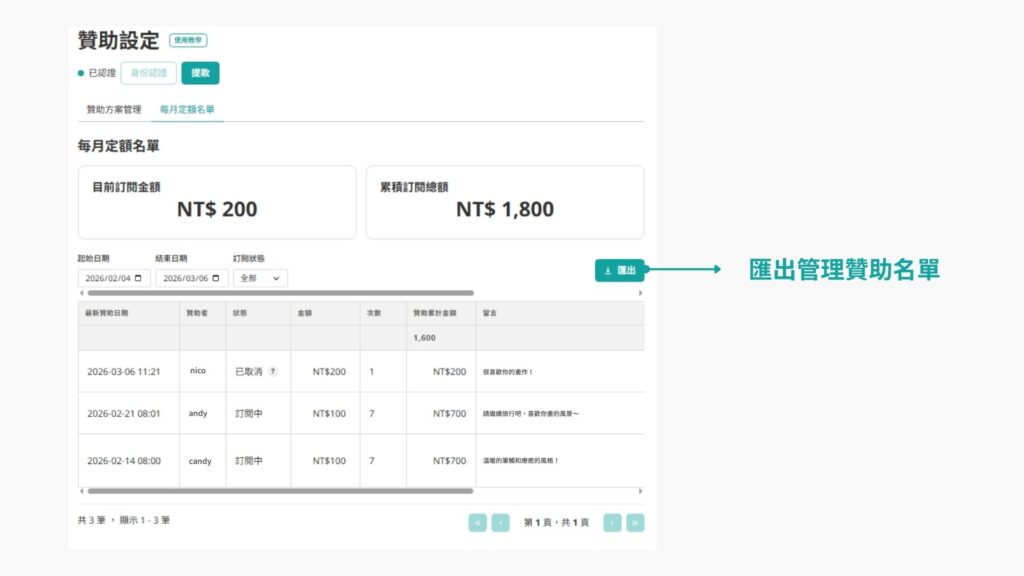The image size is (1024, 576).
Task: Expand the 訂閱狀態 dropdown showing 全部
Action: (260, 279)
